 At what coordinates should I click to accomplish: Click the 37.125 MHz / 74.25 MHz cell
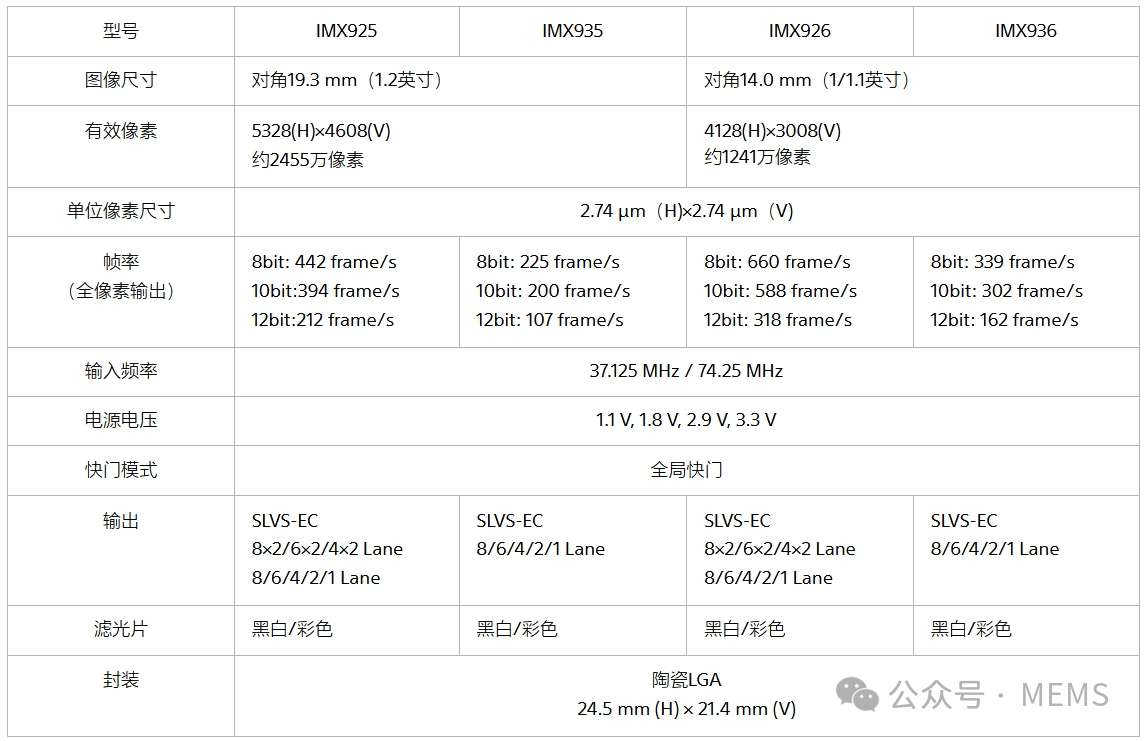tap(686, 371)
